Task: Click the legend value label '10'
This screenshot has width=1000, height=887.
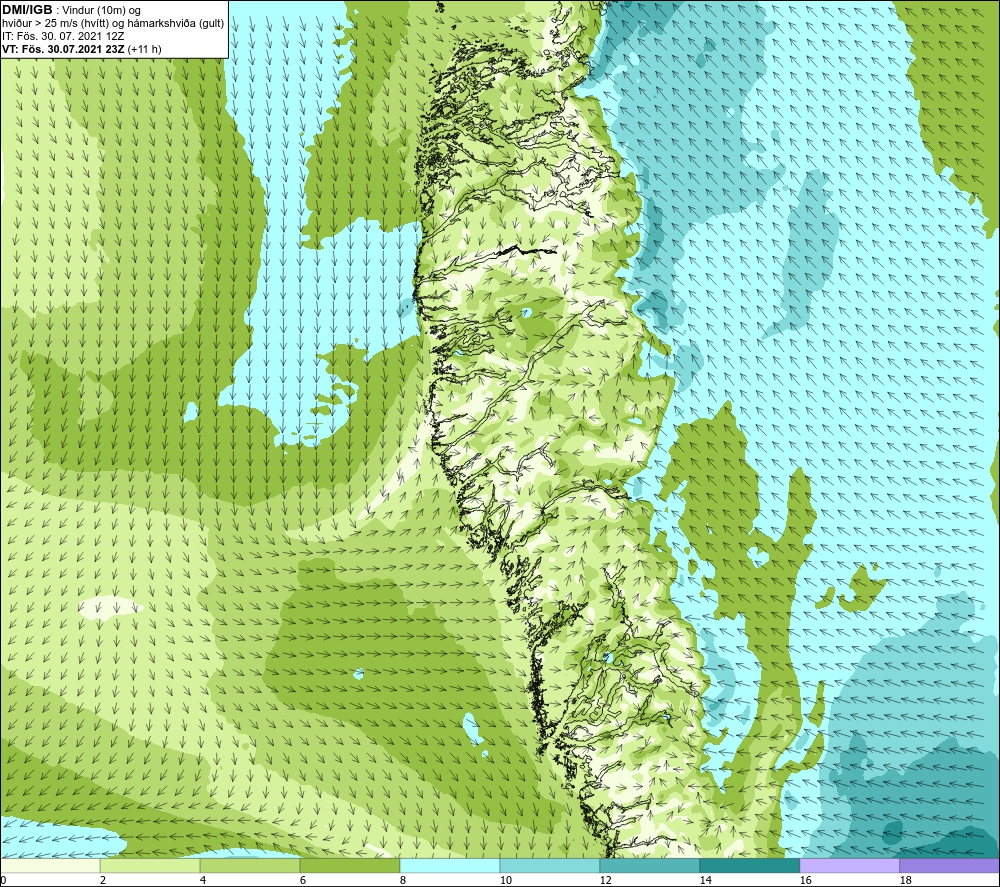Action: click(505, 880)
